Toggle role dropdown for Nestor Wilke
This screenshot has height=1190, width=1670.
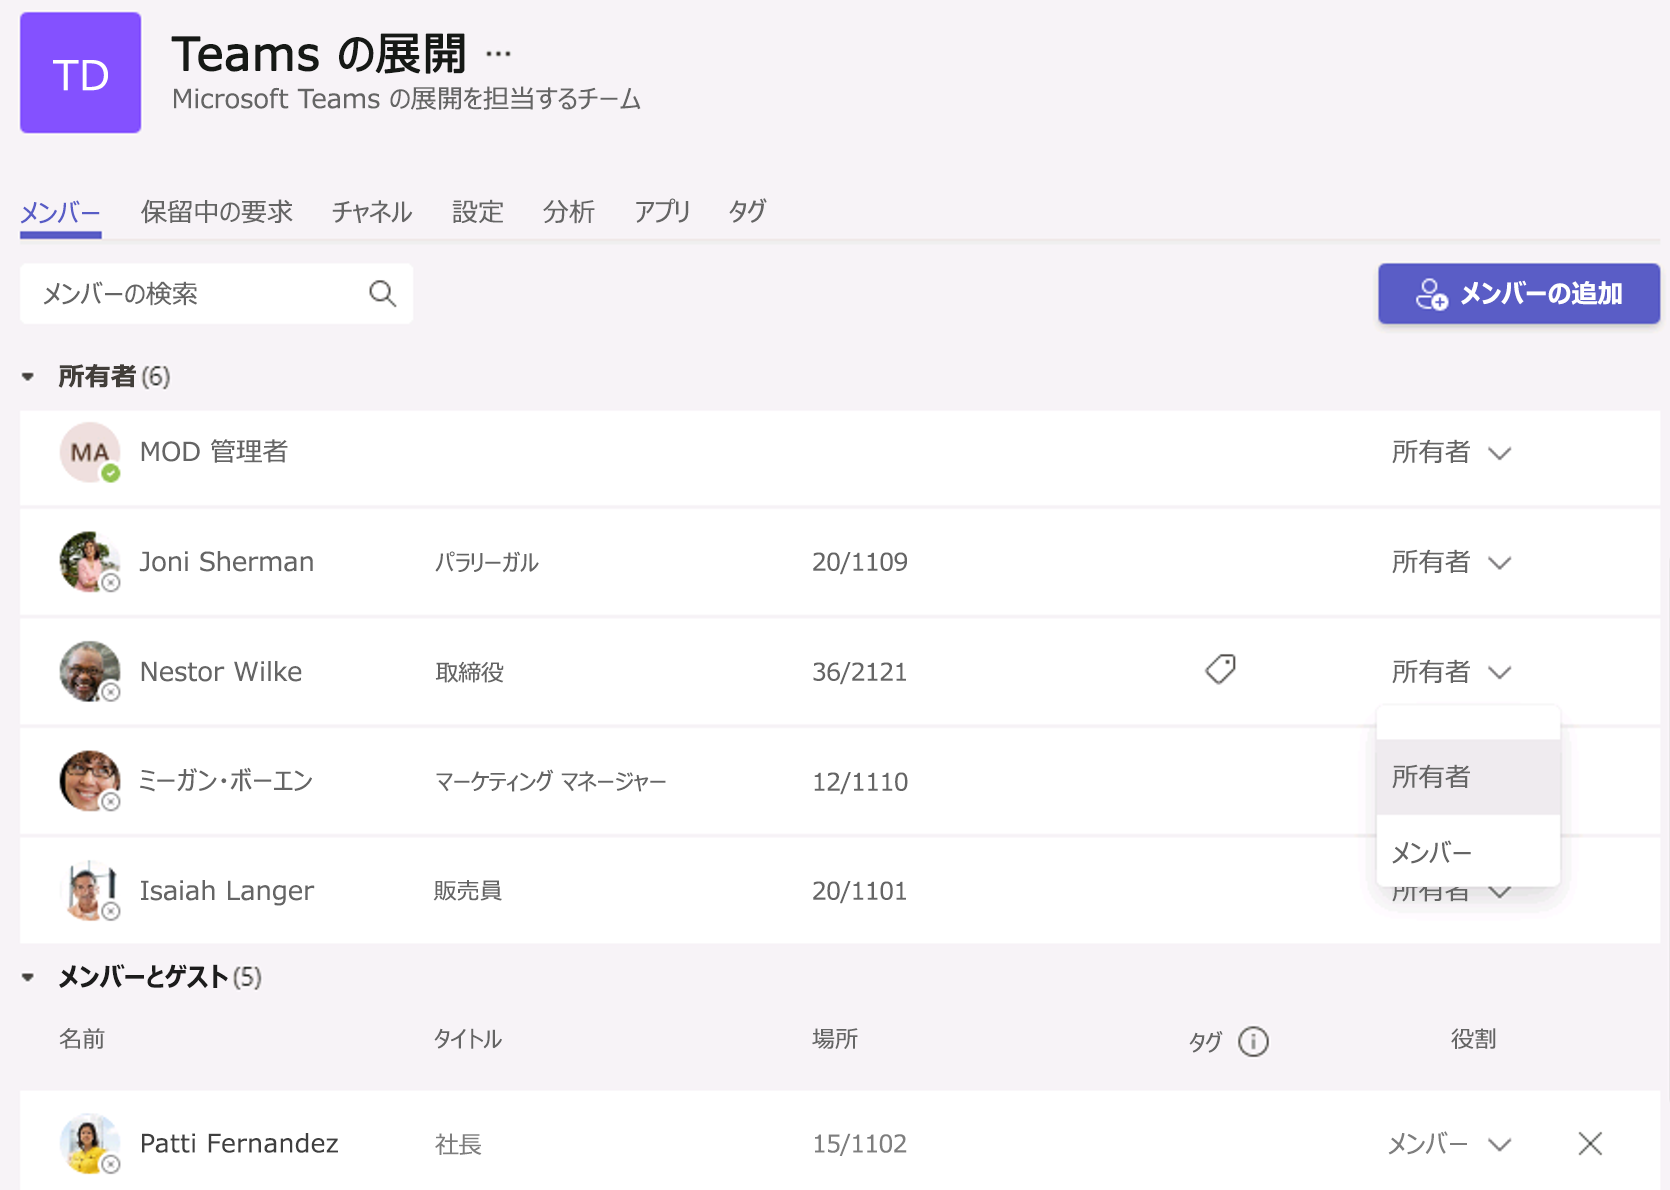tap(1451, 672)
